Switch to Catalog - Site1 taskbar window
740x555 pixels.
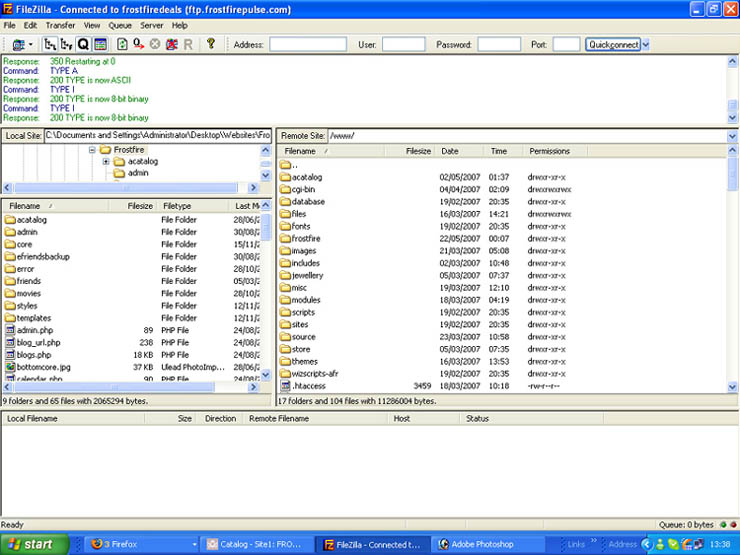click(x=255, y=544)
